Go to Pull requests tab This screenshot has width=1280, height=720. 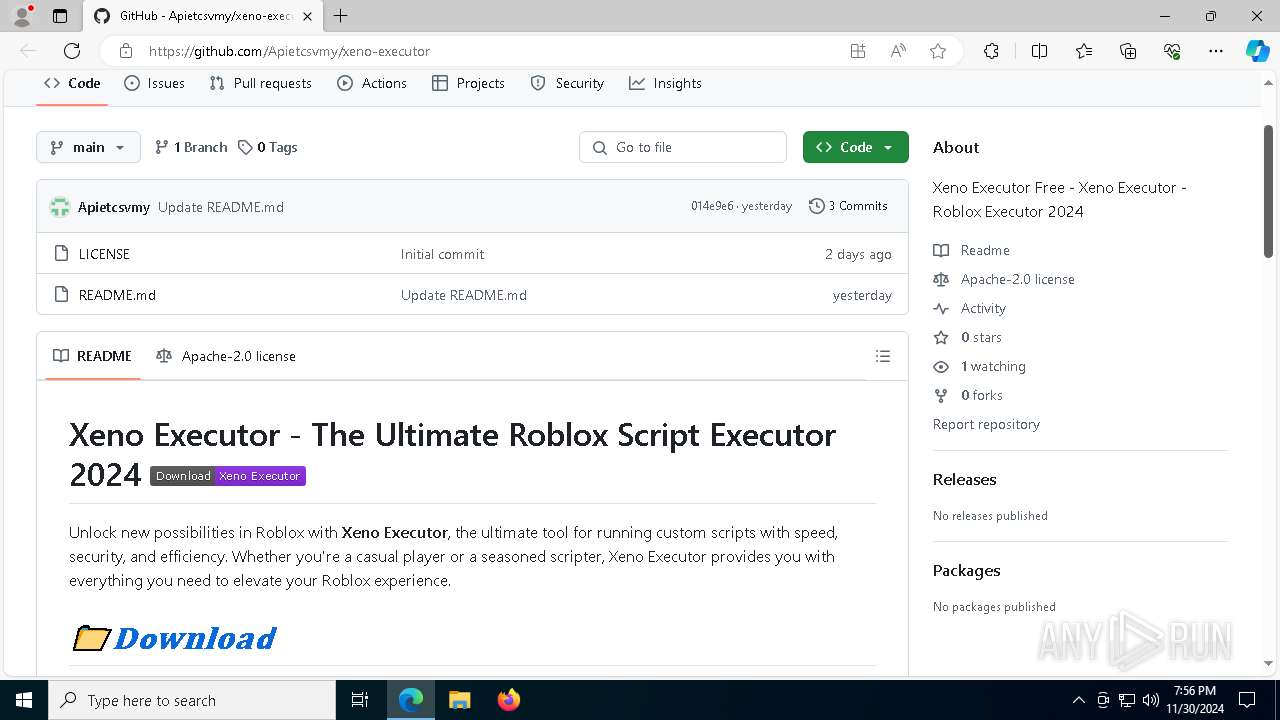click(x=260, y=83)
